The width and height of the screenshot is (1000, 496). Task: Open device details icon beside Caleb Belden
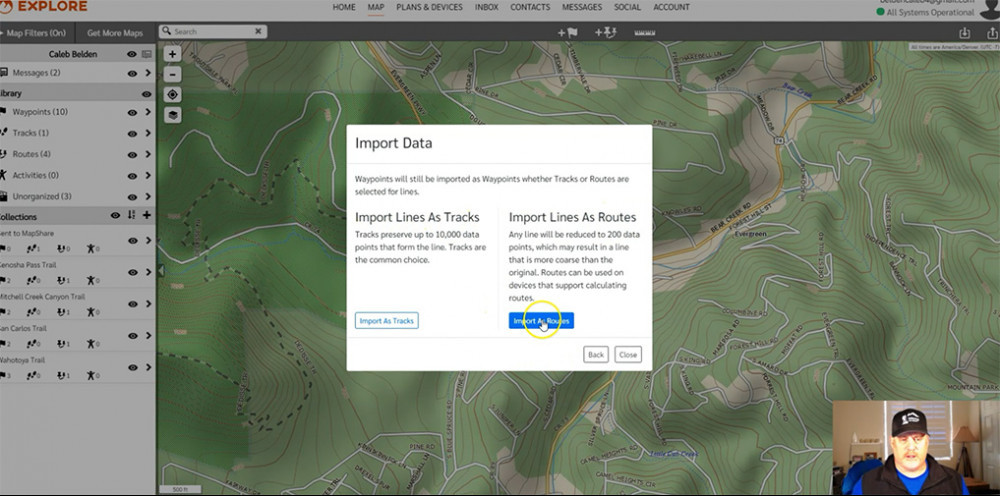tap(147, 54)
